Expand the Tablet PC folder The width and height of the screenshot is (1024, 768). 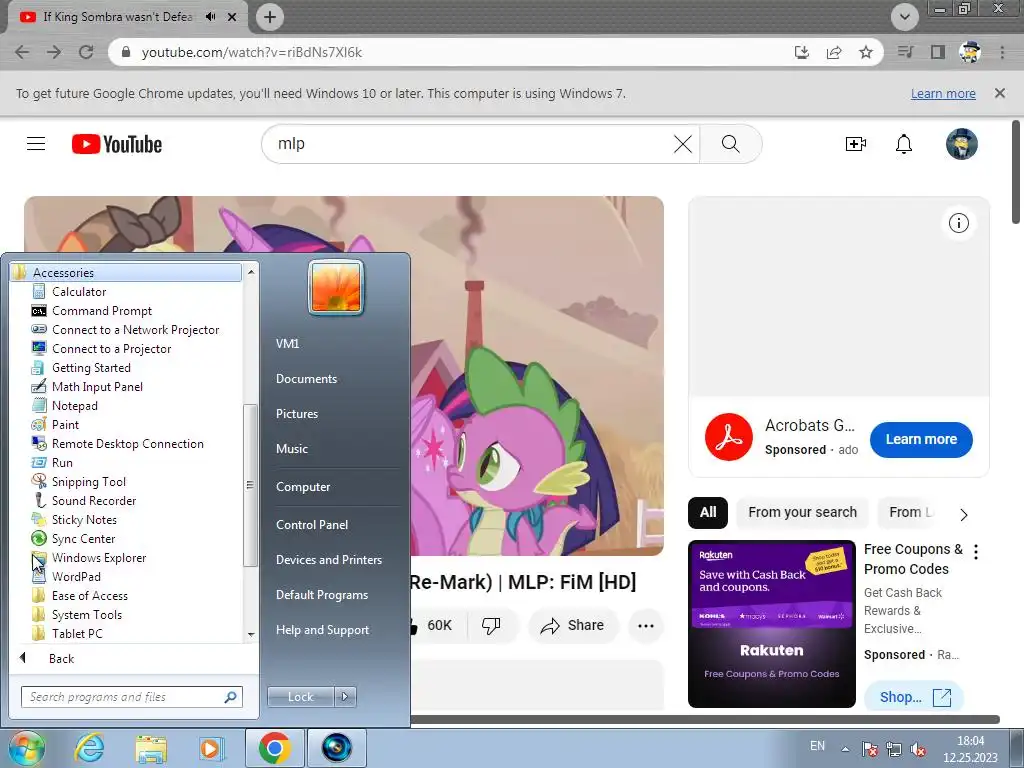(76, 633)
